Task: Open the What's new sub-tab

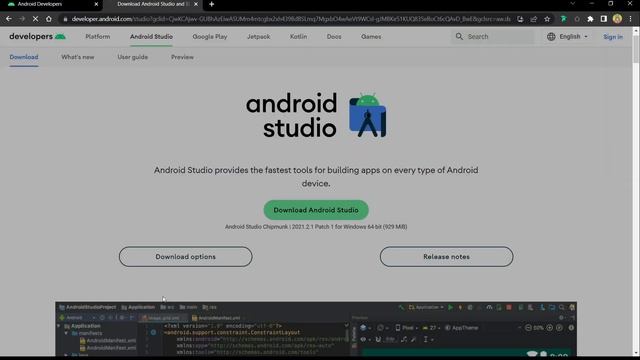Action: pos(78,57)
